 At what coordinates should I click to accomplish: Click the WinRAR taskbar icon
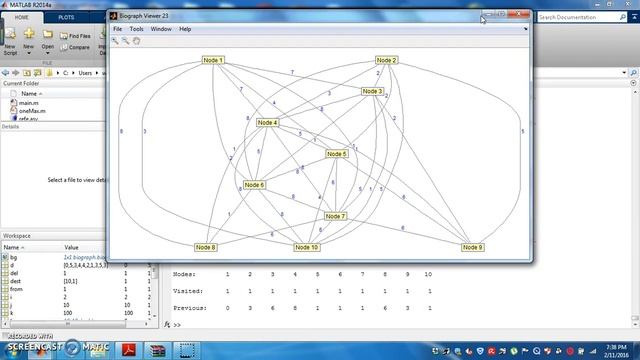click(157, 350)
